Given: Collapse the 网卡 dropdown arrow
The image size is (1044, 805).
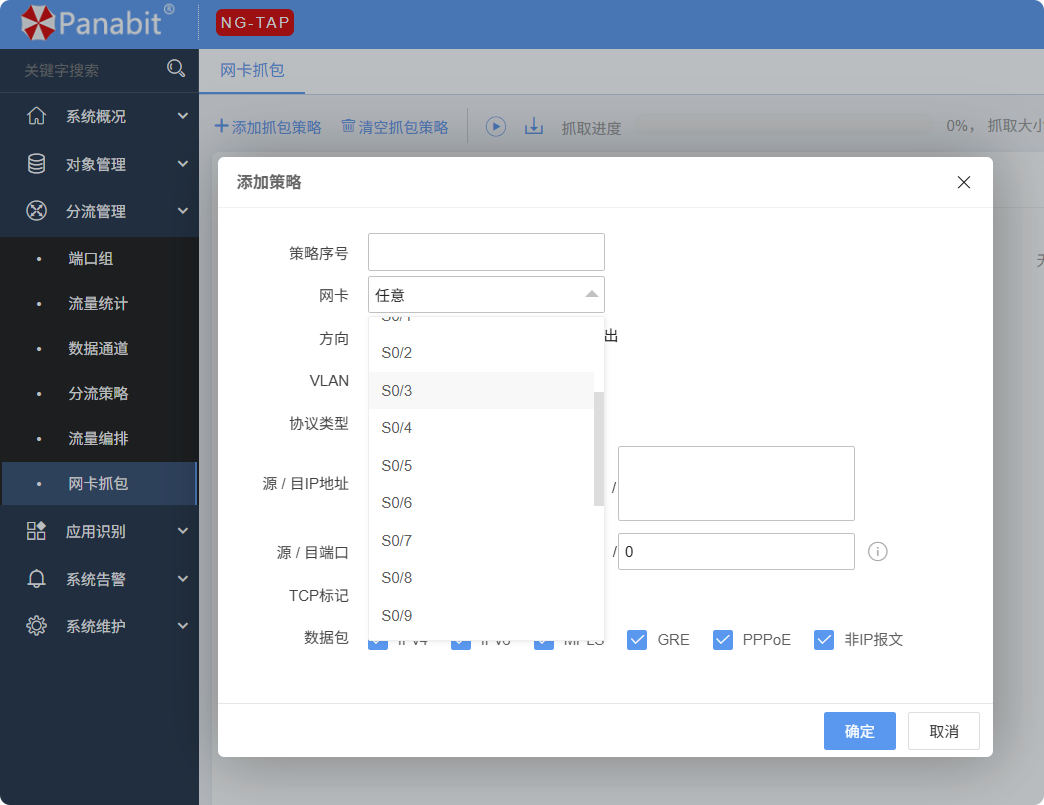Looking at the screenshot, I should [x=592, y=294].
